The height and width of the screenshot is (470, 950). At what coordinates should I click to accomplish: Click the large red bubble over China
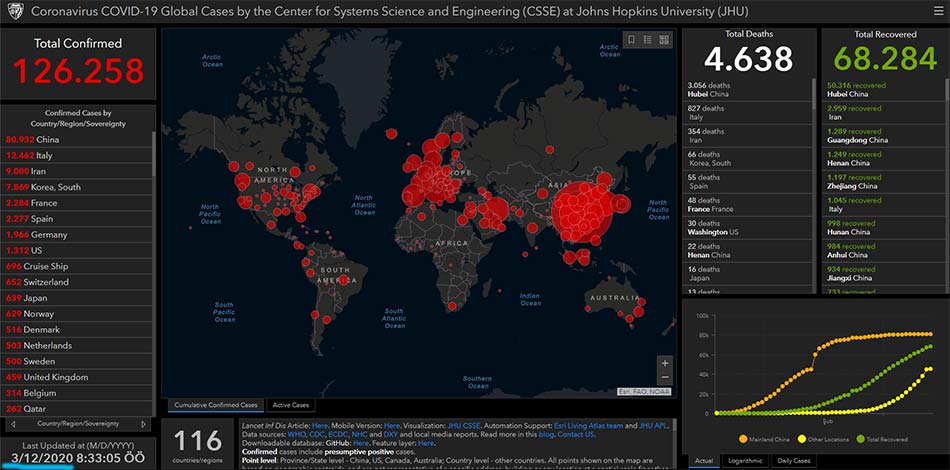(x=583, y=210)
